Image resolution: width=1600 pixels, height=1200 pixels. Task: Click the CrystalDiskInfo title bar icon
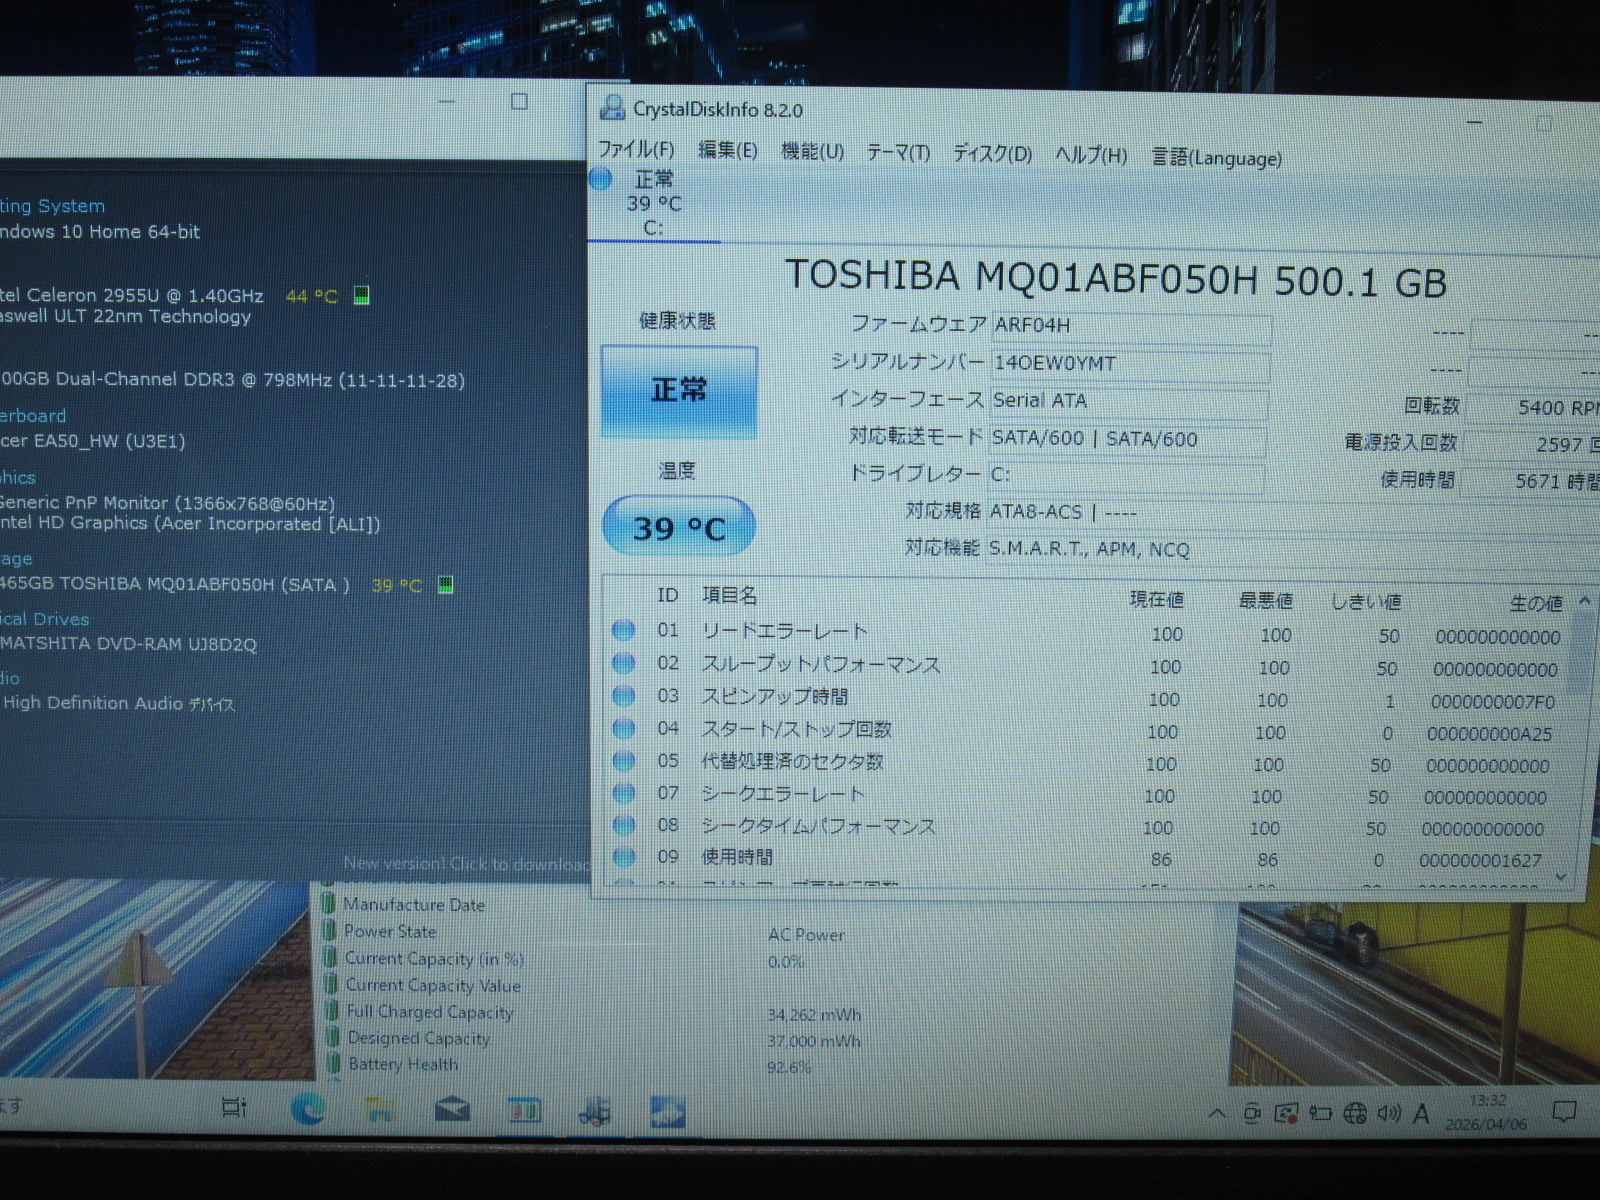(611, 107)
